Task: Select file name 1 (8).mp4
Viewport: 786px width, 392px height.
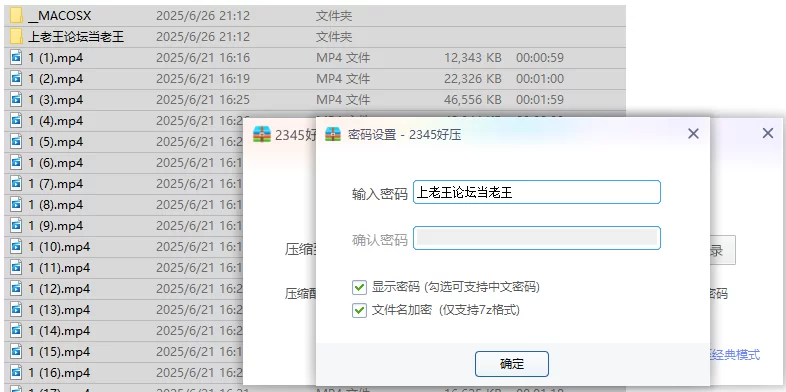Action: click(x=56, y=205)
